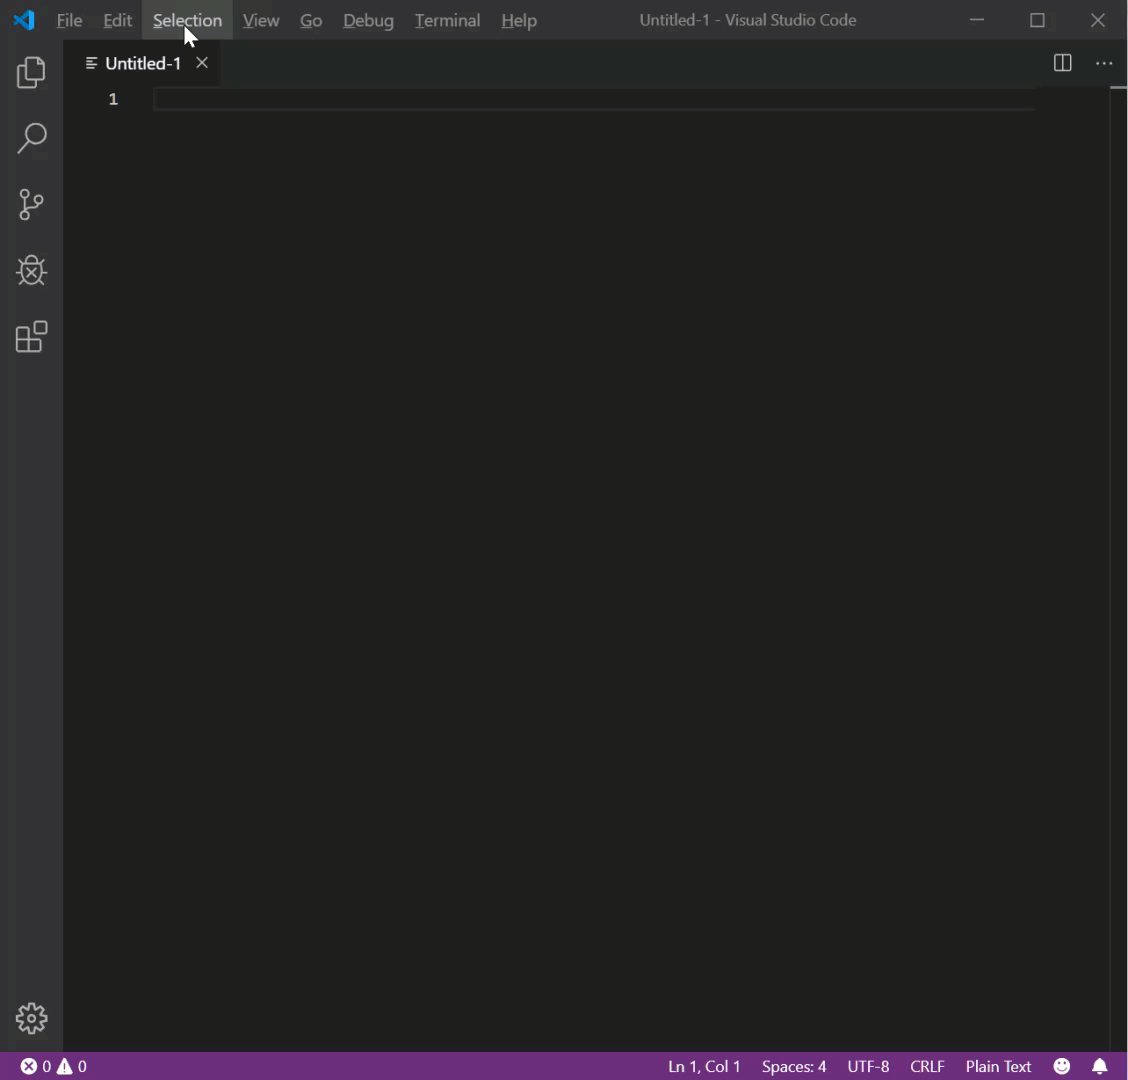This screenshot has height=1080, width=1128.
Task: Close the Visual Studio Code window
Action: point(1097,20)
